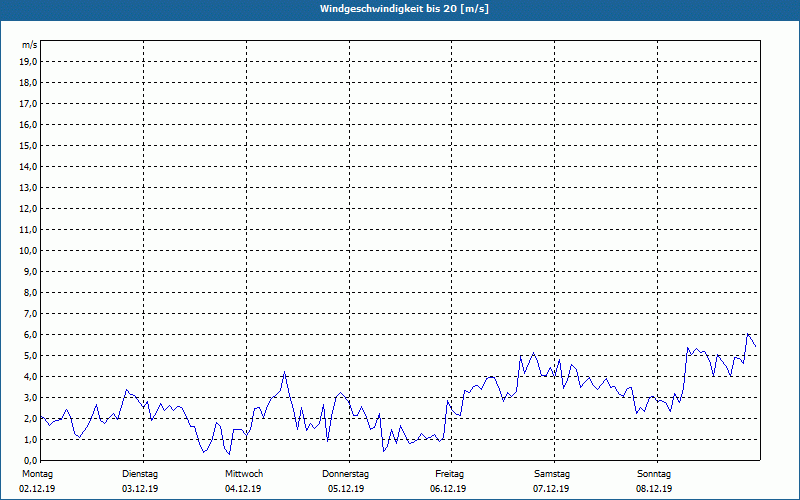The height and width of the screenshot is (500, 800).
Task: Click the 7,0 axis label
Action: [x=30, y=313]
